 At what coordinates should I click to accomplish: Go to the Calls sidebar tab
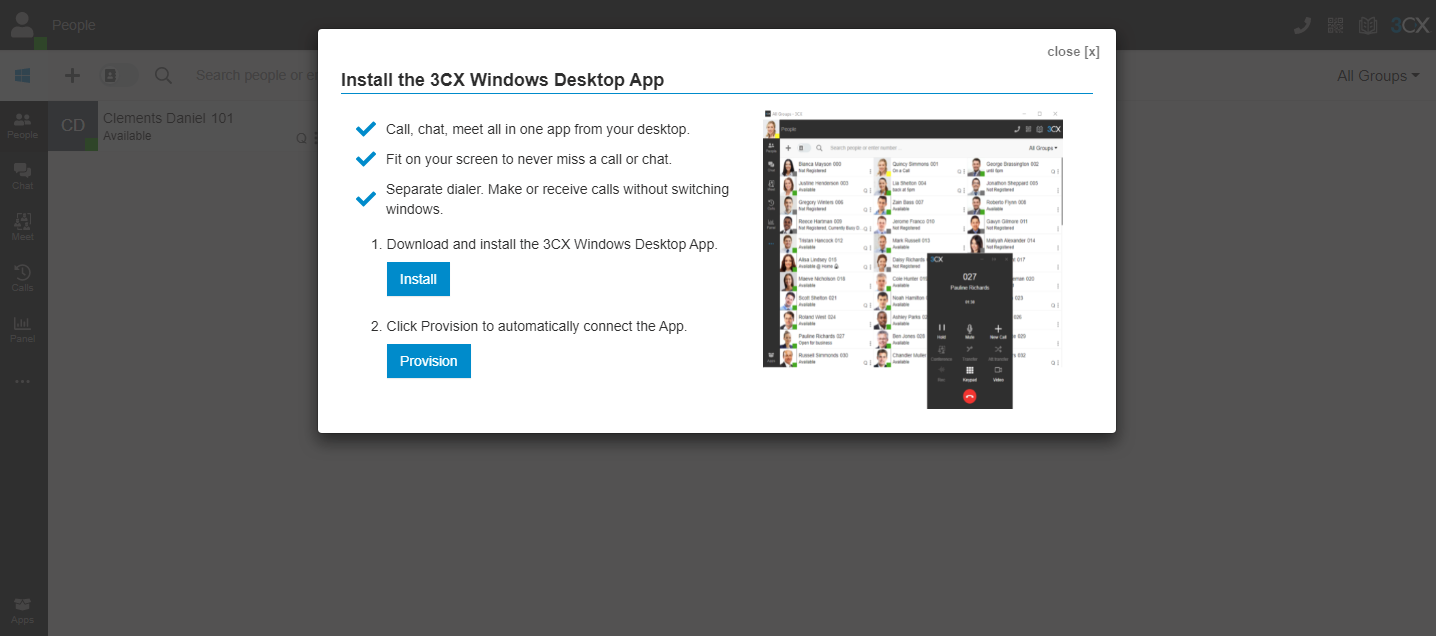point(22,278)
